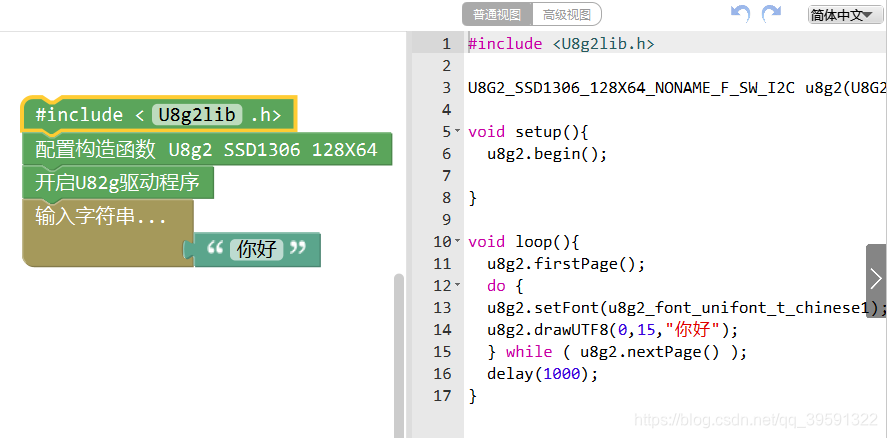
Task: Expand the right side panel chevron
Action: [876, 281]
